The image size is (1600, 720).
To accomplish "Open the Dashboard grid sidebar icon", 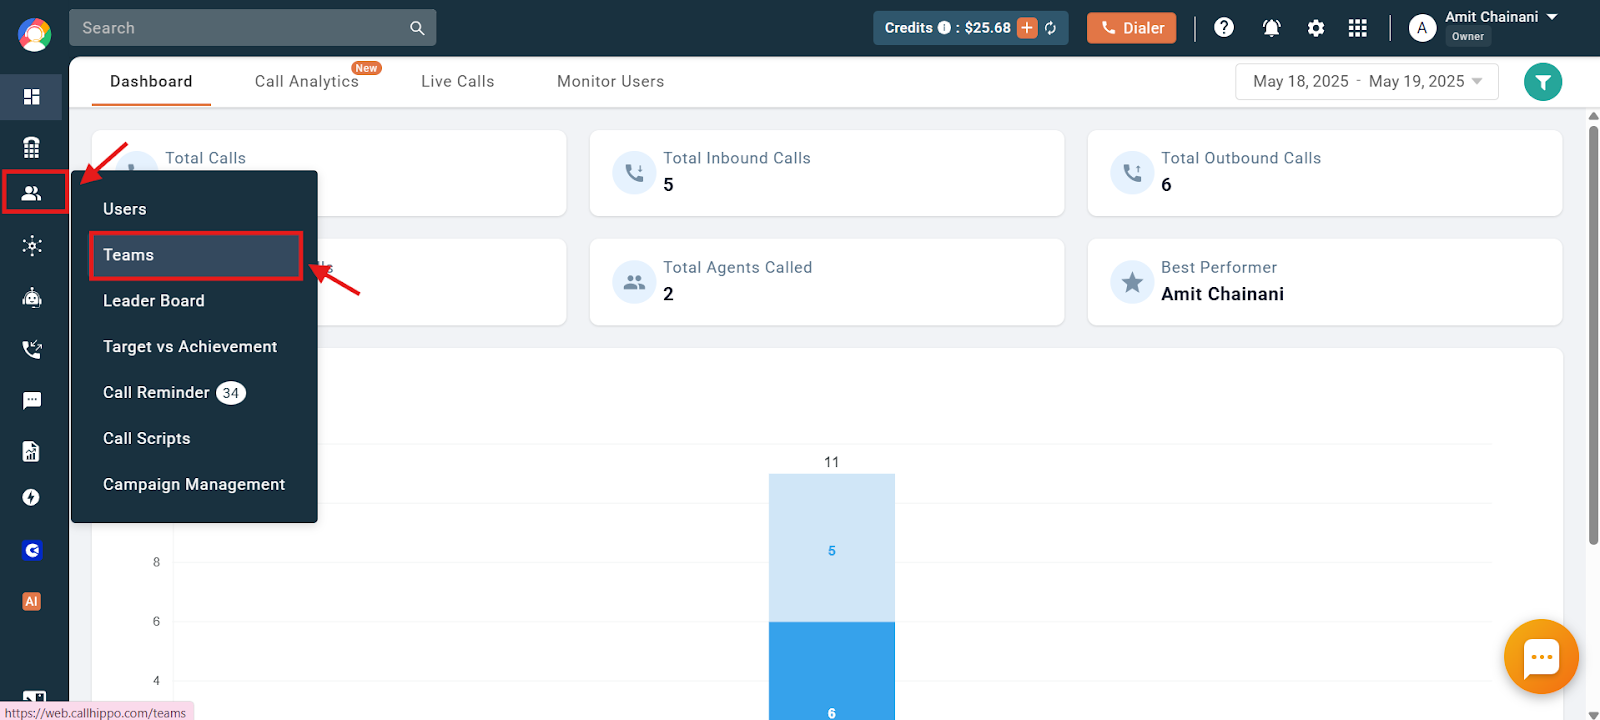I will 32,97.
